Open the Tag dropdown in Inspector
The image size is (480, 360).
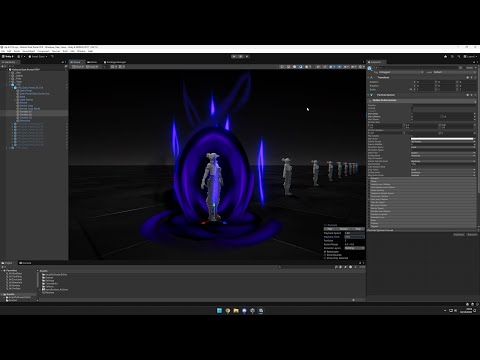tap(401, 72)
